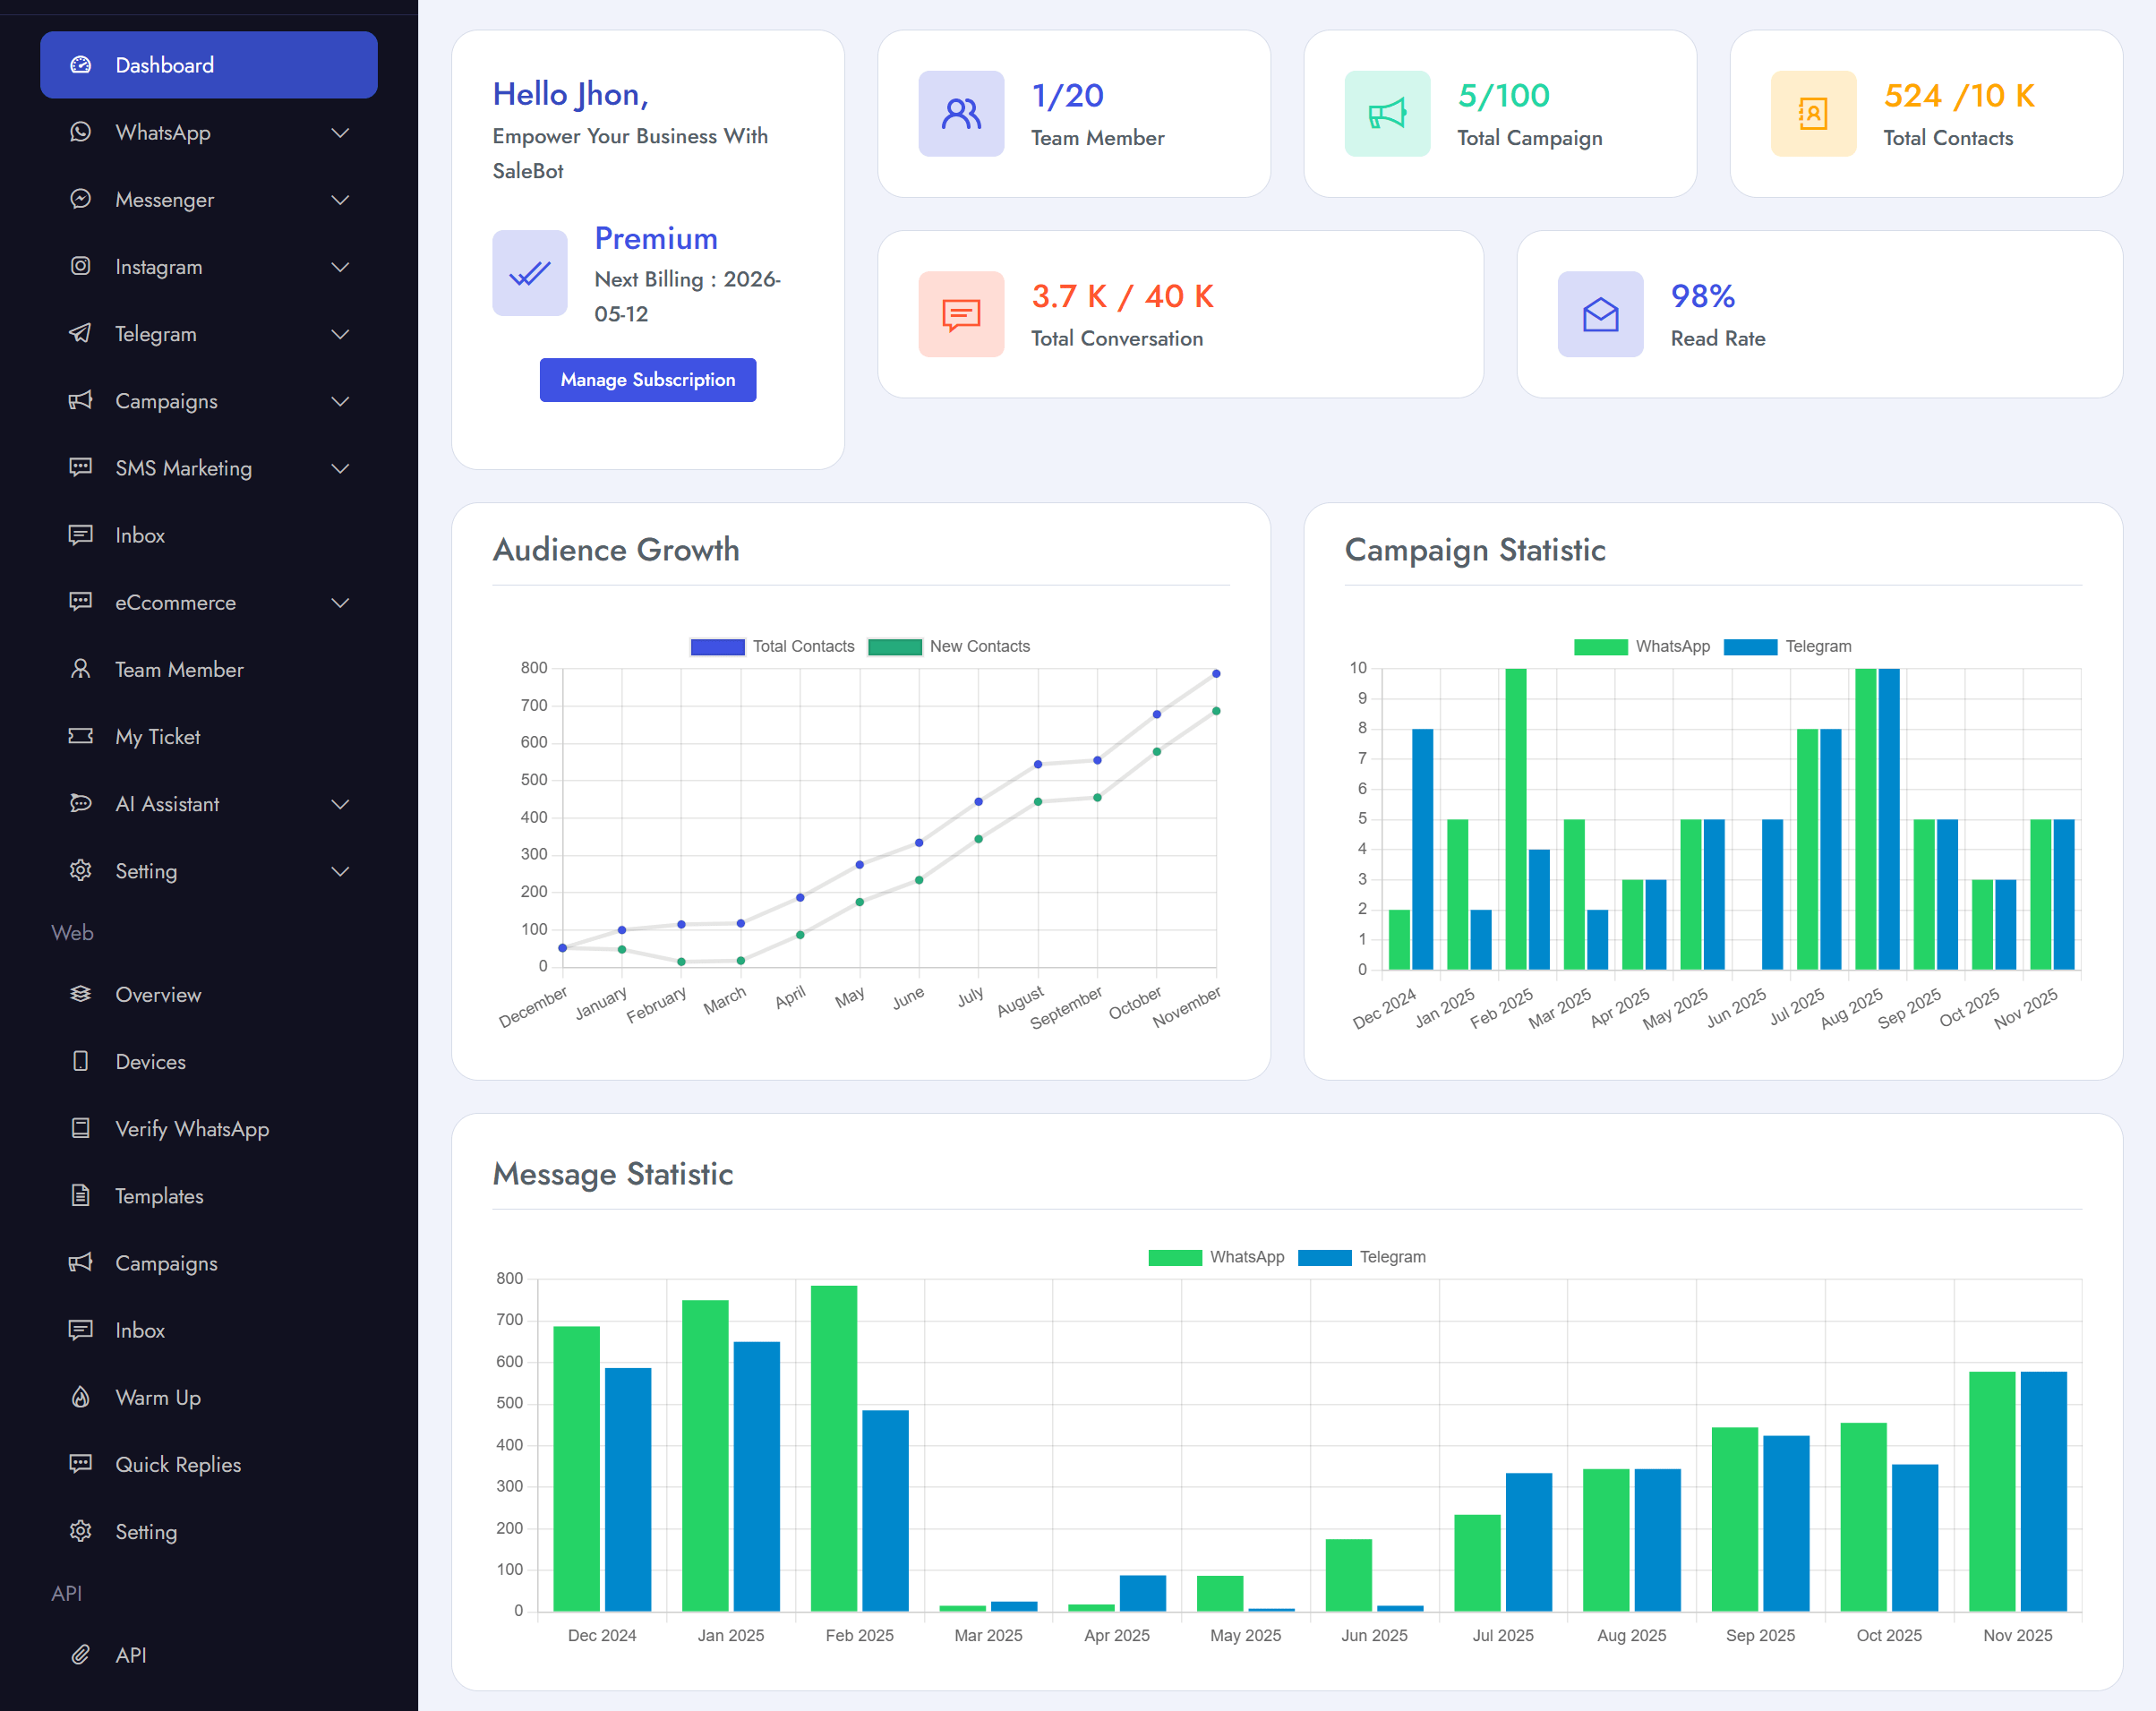Click the Read Rate open envelope icon
This screenshot has width=2156, height=1711.
click(x=1600, y=315)
